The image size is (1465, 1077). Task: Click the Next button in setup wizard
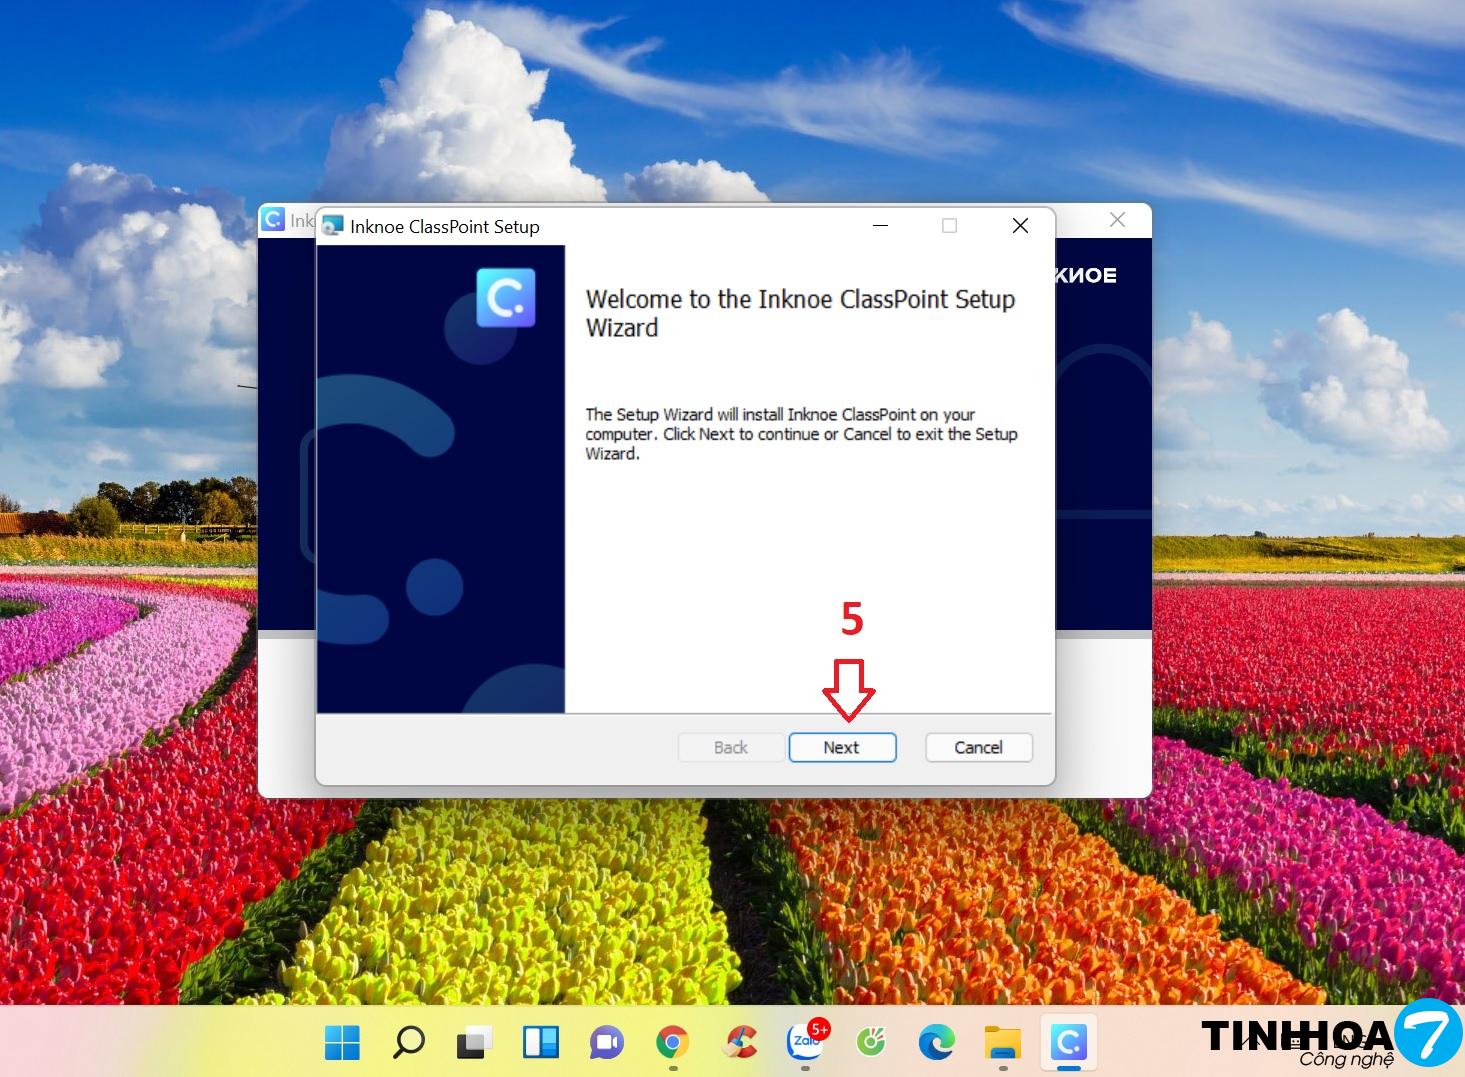coord(842,747)
